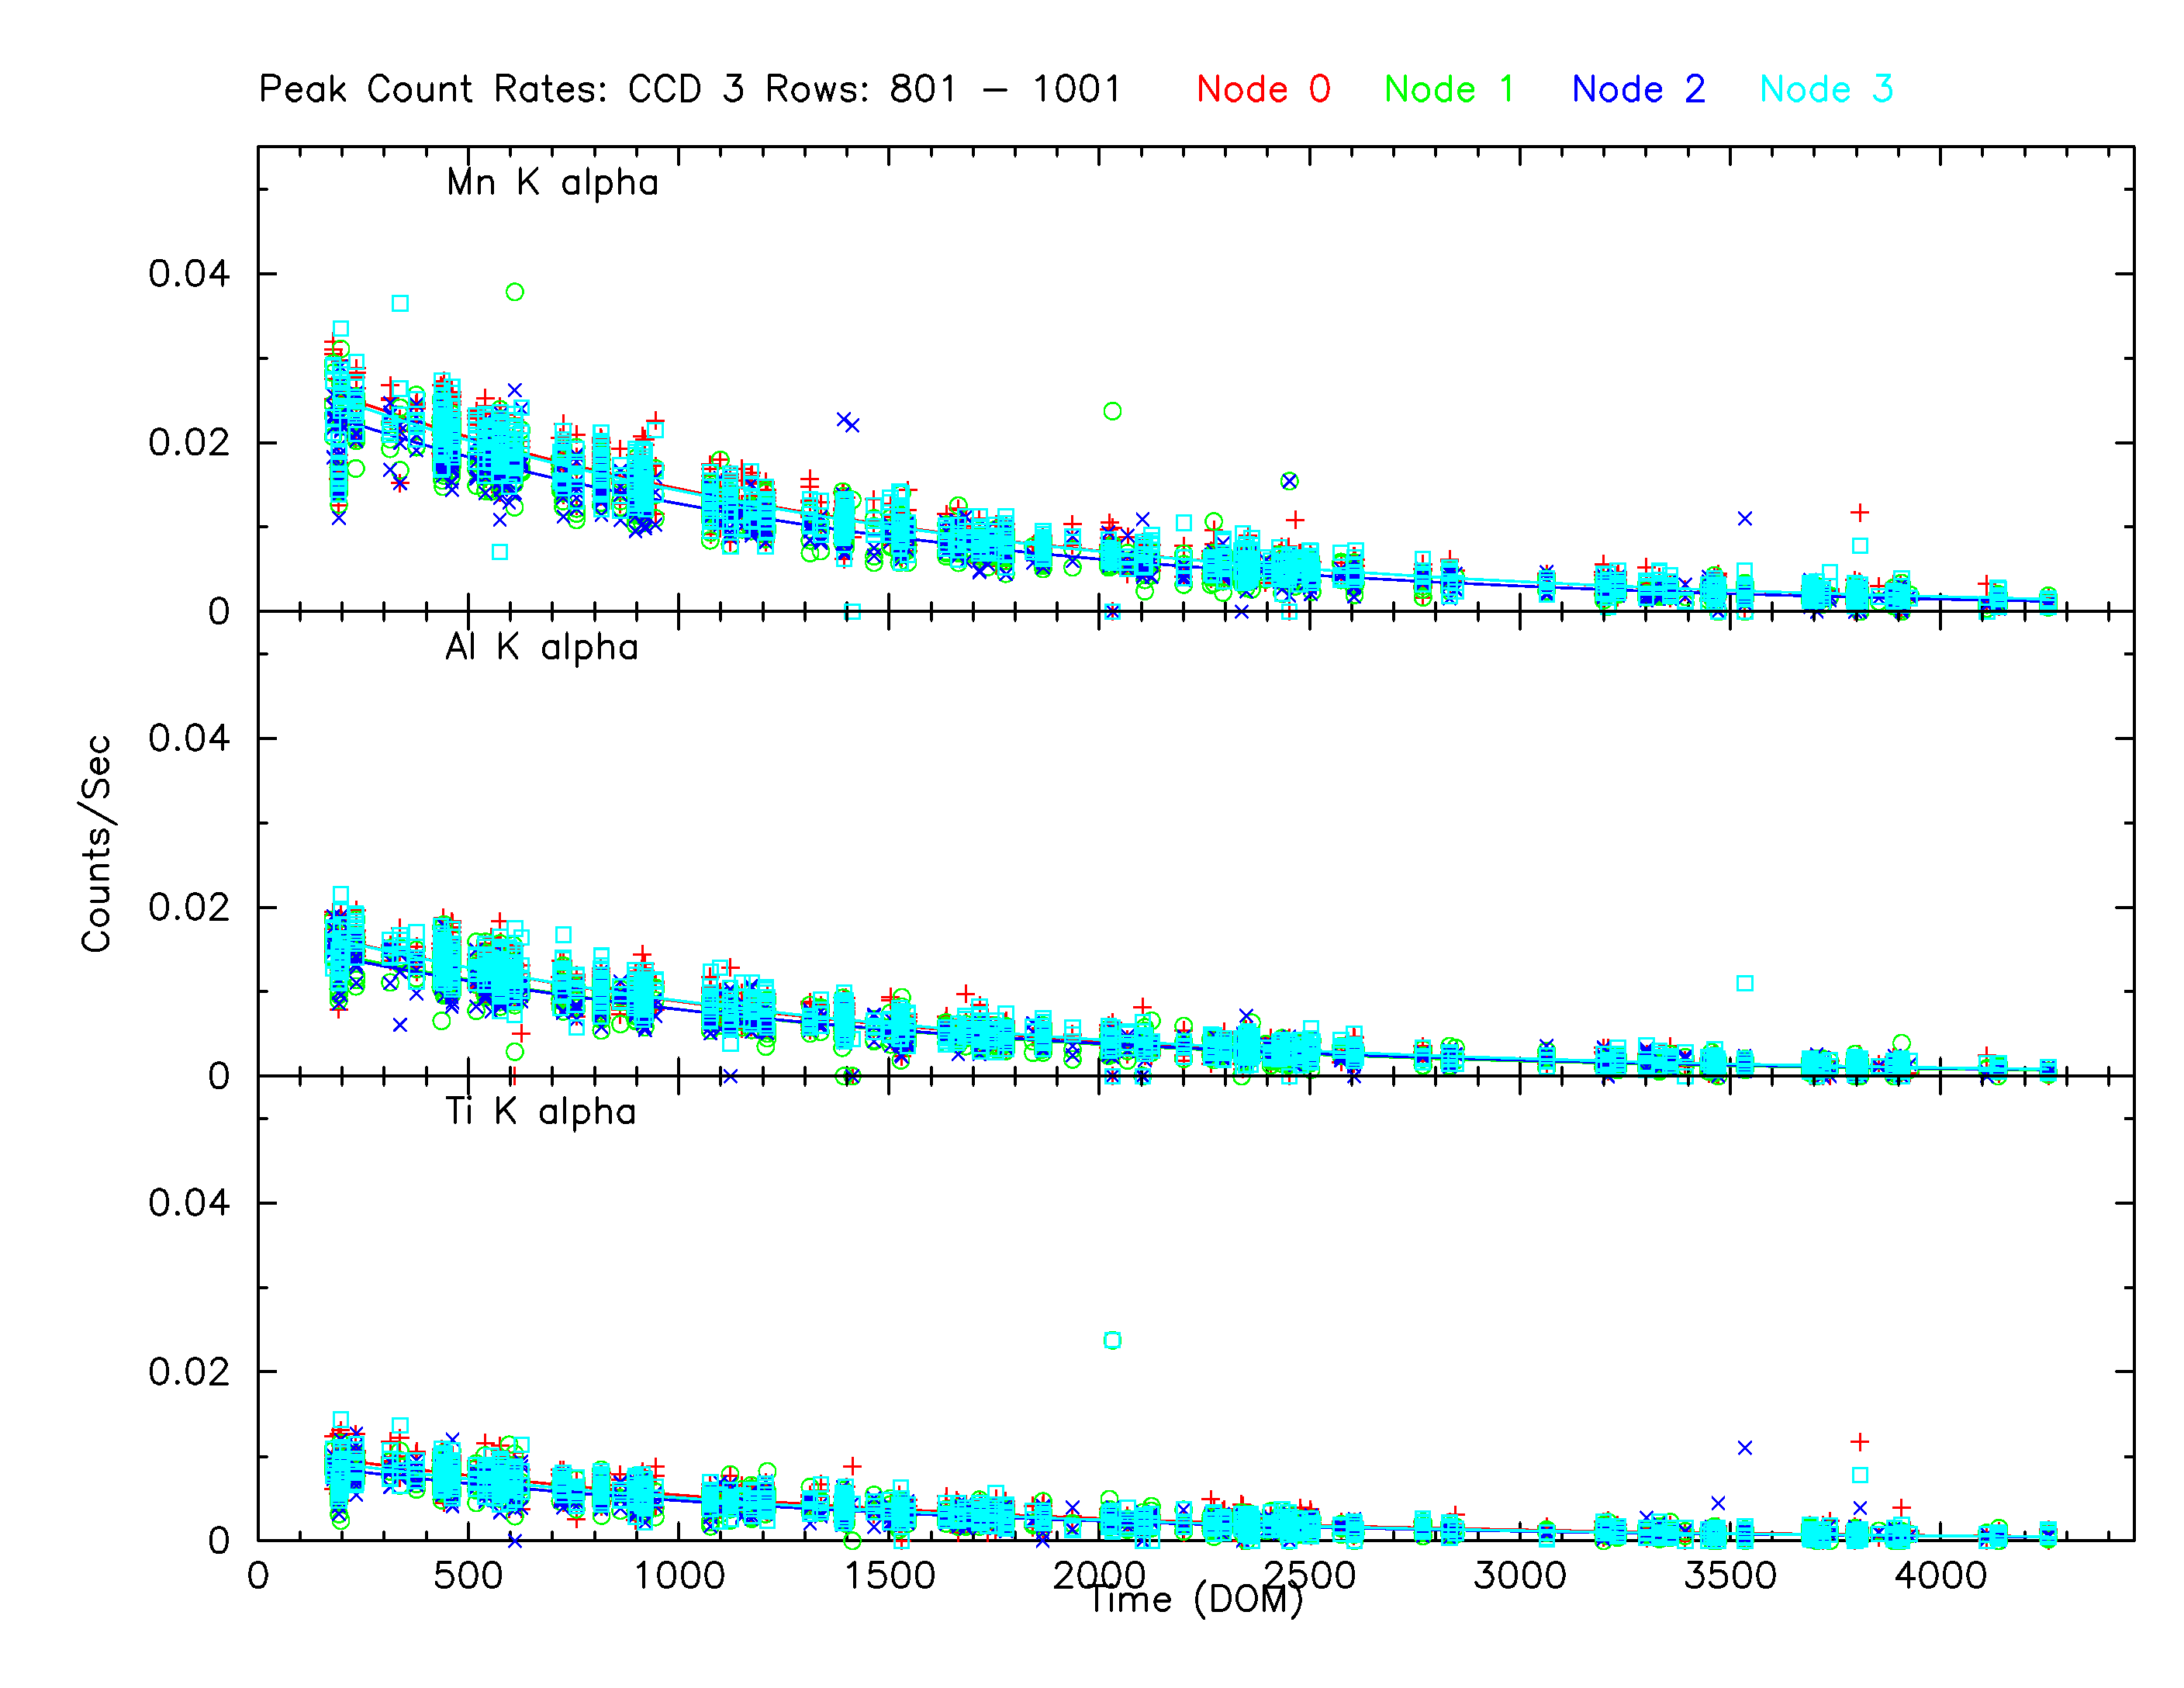Click cyan outlier square near 0.024 in Ti panel
The height and width of the screenshot is (1688, 2184).
tap(1112, 1340)
